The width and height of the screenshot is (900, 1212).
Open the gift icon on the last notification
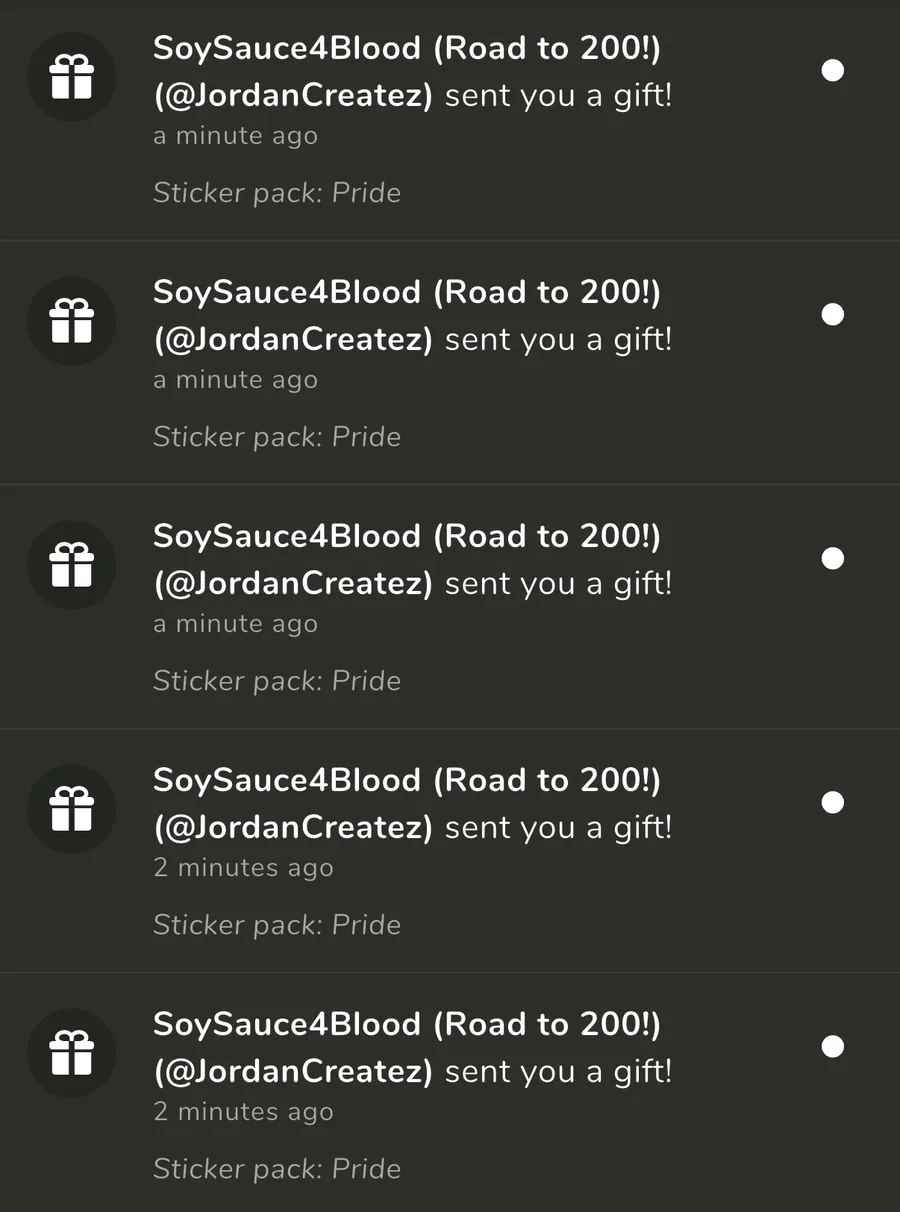point(71,1053)
